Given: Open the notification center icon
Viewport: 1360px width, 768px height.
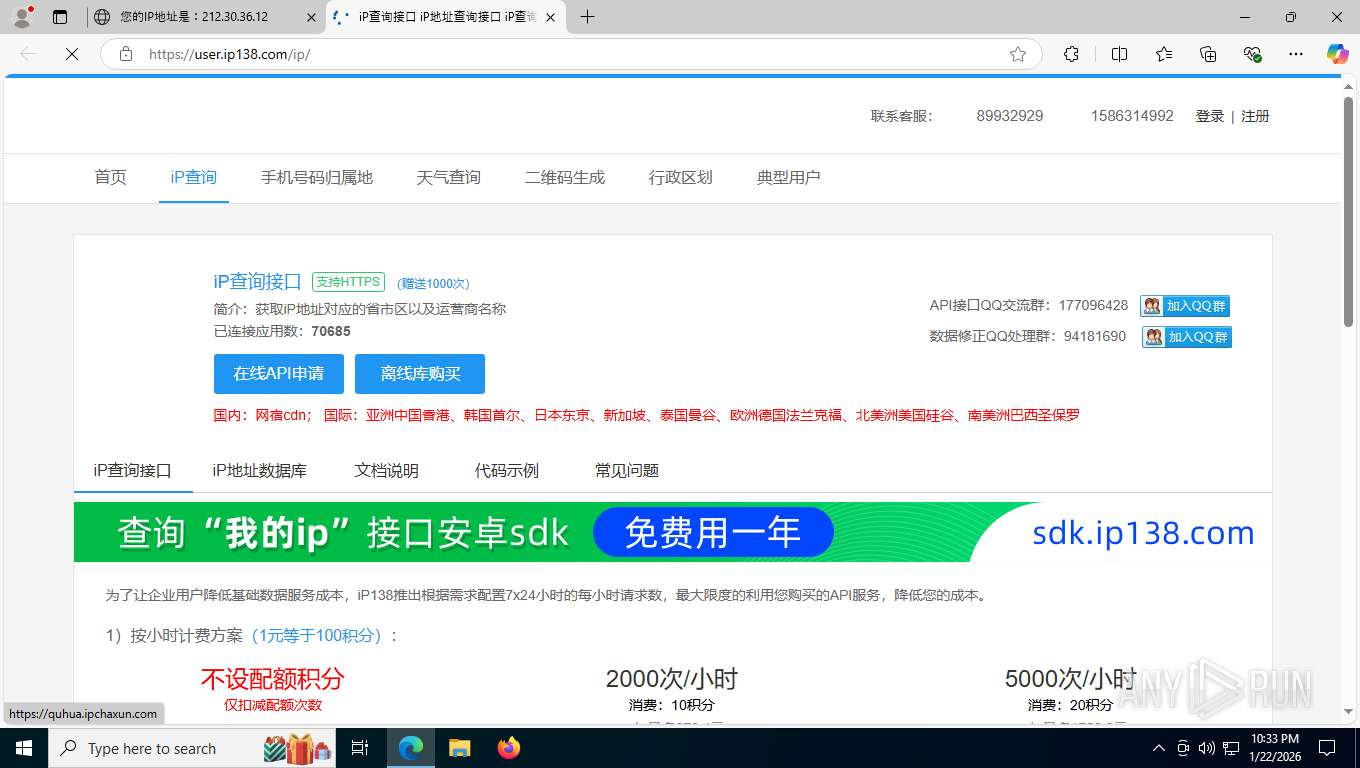Looking at the screenshot, I should pyautogui.click(x=1327, y=748).
